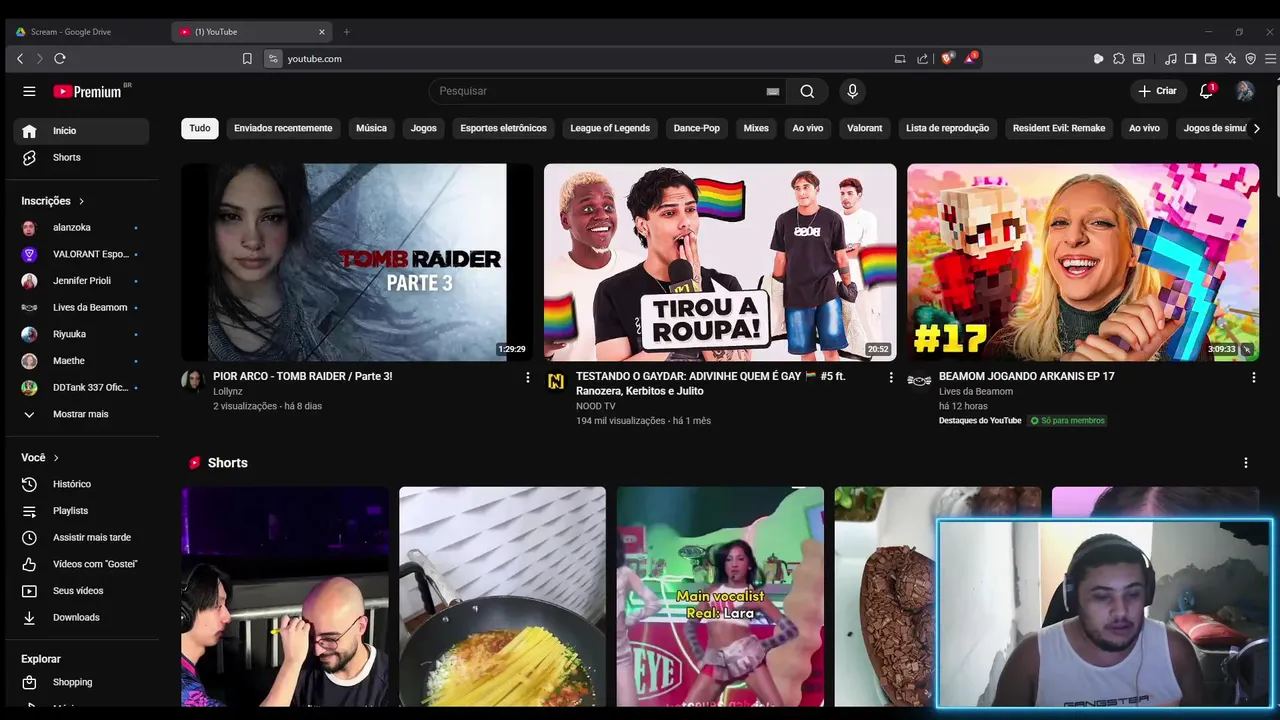Open the on-screen keyboard in search box
The image size is (1280, 720).
point(772,91)
